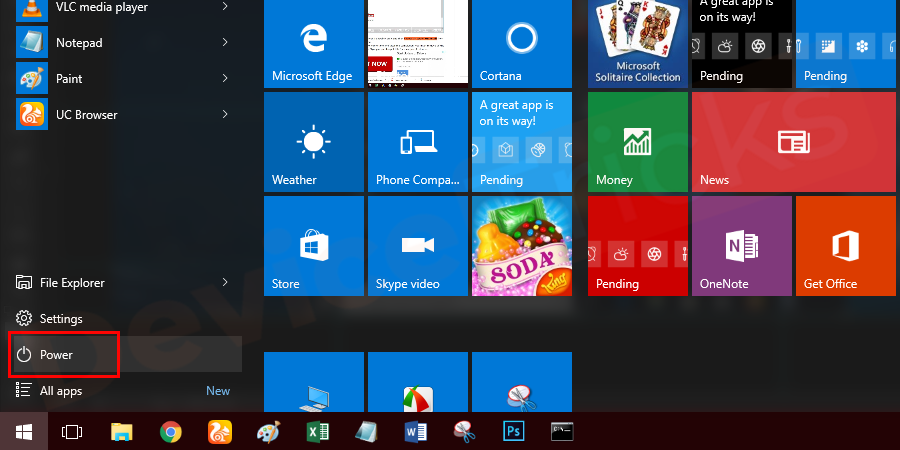Expand Notepad jump list arrow
900x450 pixels.
(225, 42)
